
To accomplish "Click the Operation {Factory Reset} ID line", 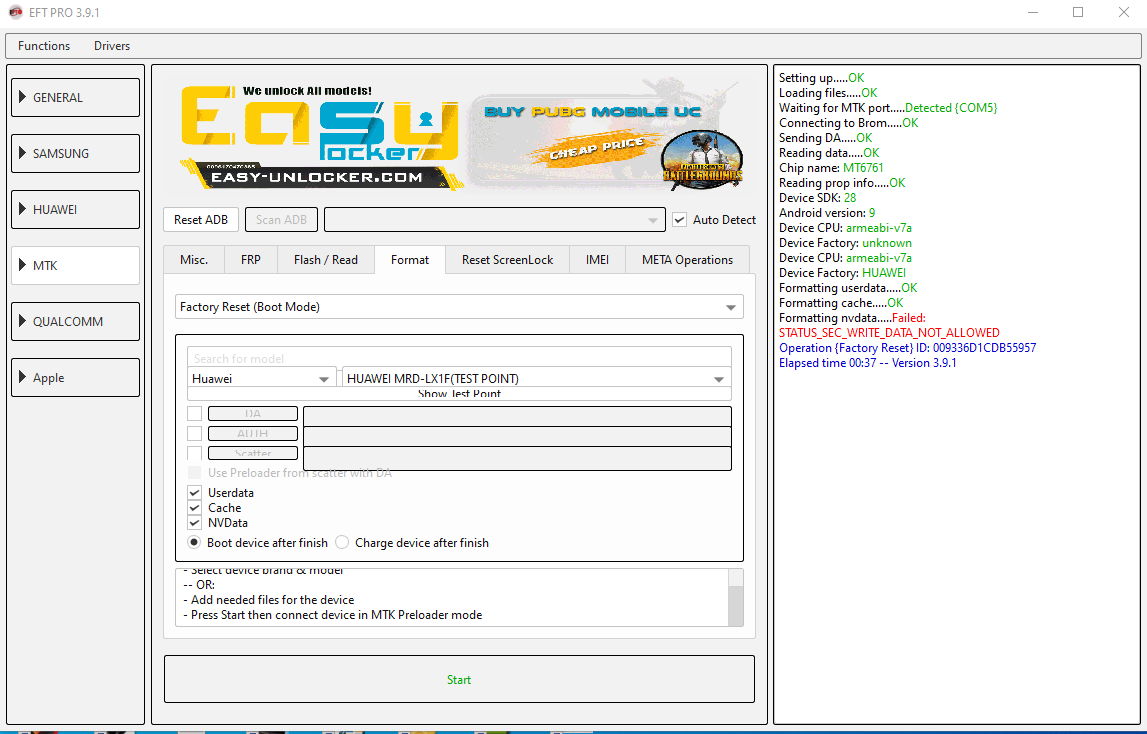I will point(907,348).
